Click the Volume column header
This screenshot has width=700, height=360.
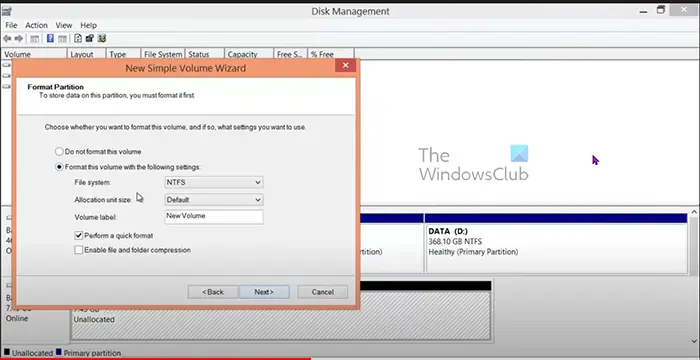coord(34,54)
